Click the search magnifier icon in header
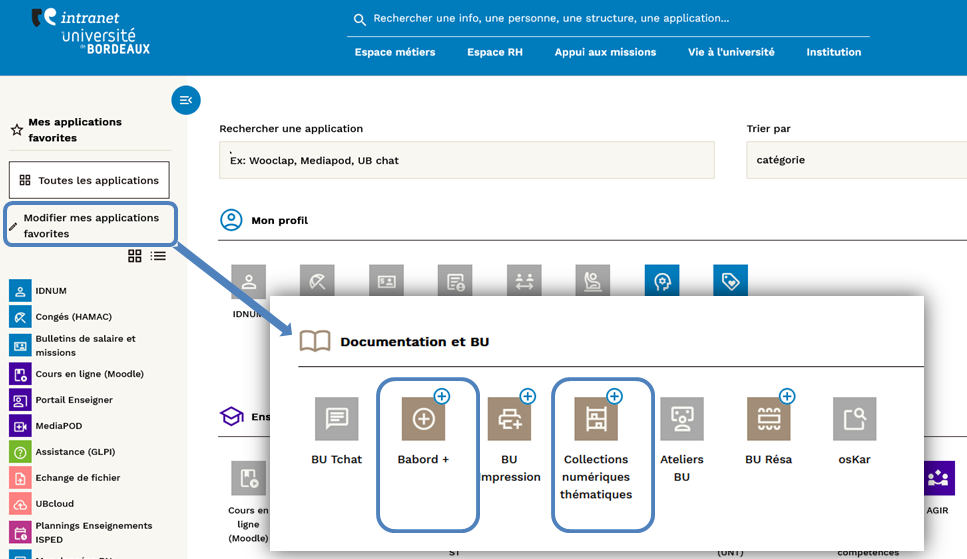 360,19
